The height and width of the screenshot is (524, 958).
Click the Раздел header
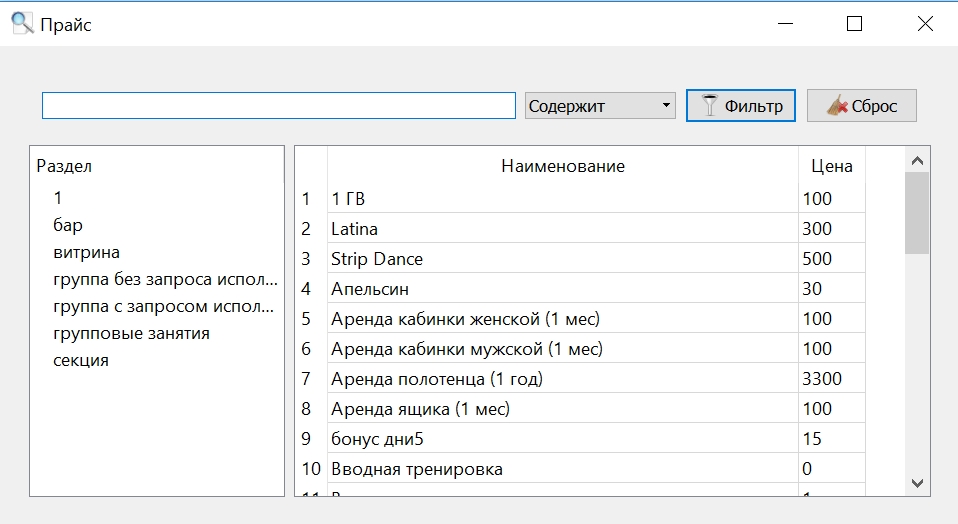point(64,166)
